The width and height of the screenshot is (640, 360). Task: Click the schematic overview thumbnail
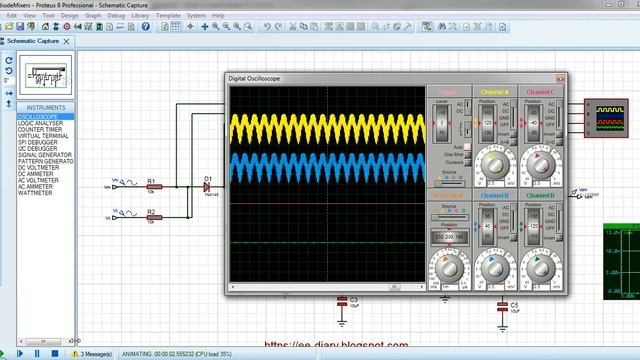point(46,75)
